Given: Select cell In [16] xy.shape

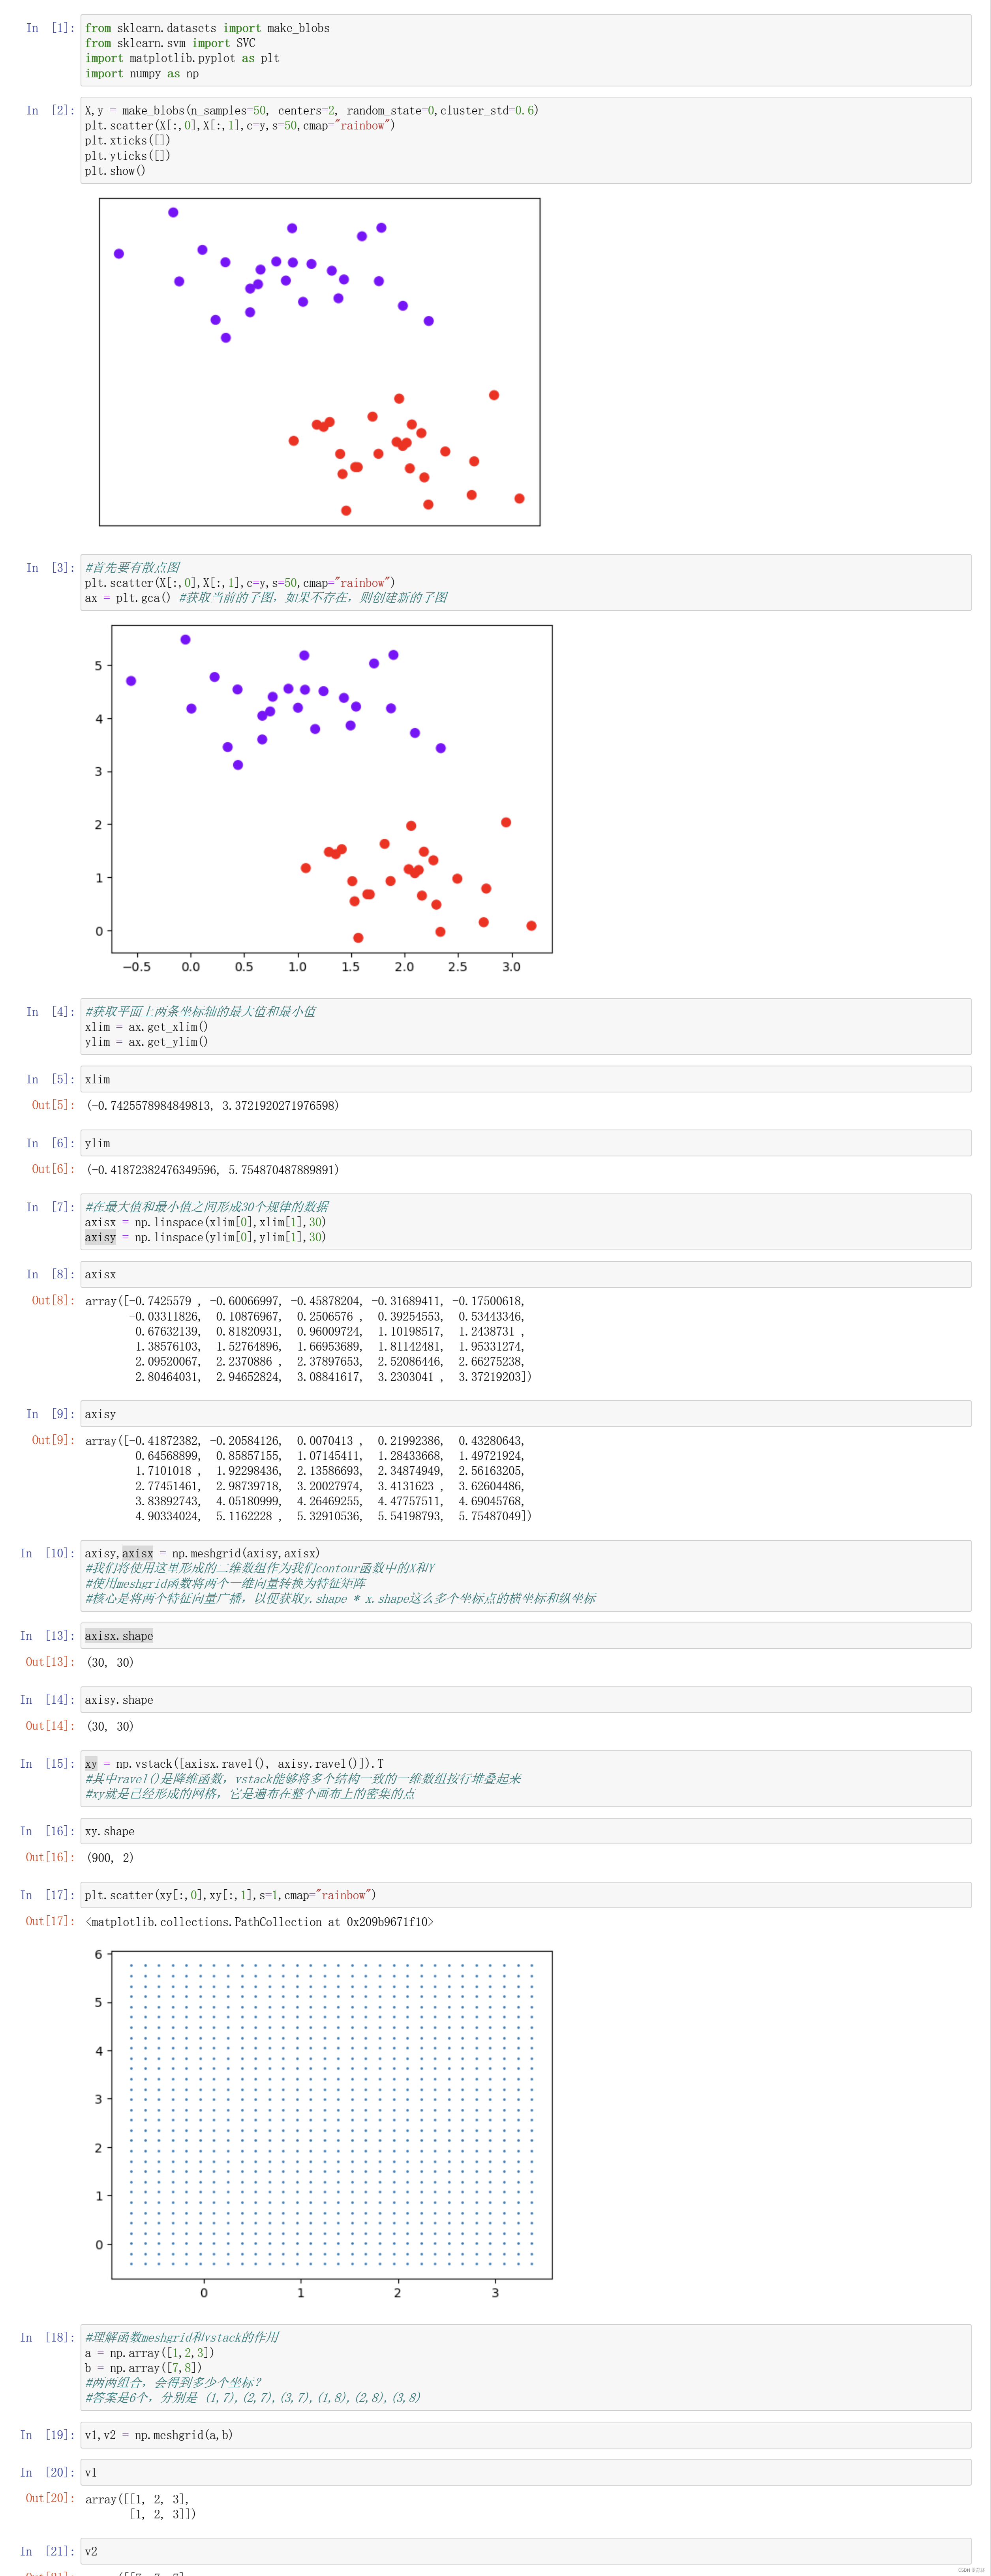Looking at the screenshot, I should click(525, 1831).
